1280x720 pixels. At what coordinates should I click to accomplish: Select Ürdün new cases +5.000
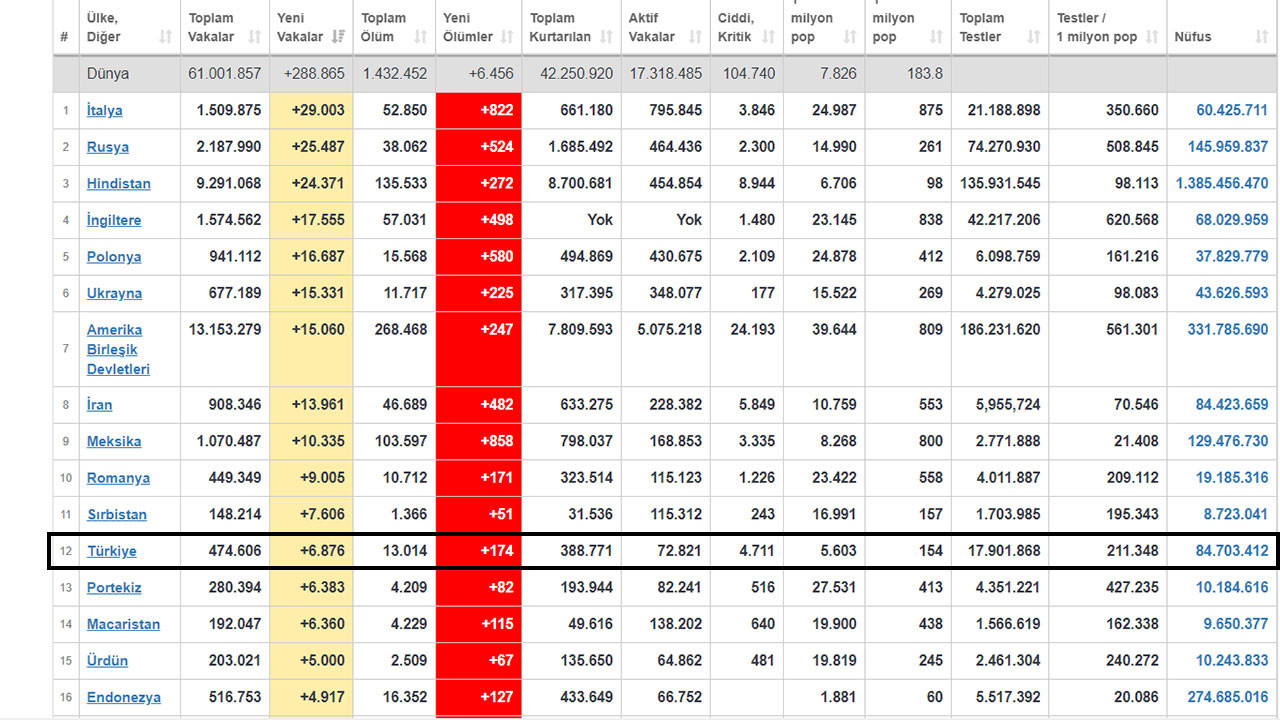[x=322, y=661]
